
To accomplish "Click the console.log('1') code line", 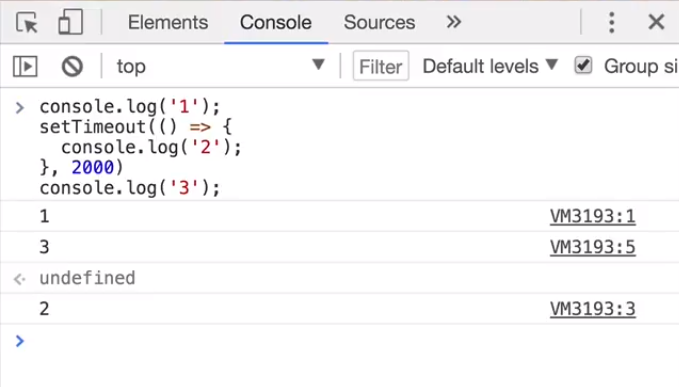I will tap(130, 106).
